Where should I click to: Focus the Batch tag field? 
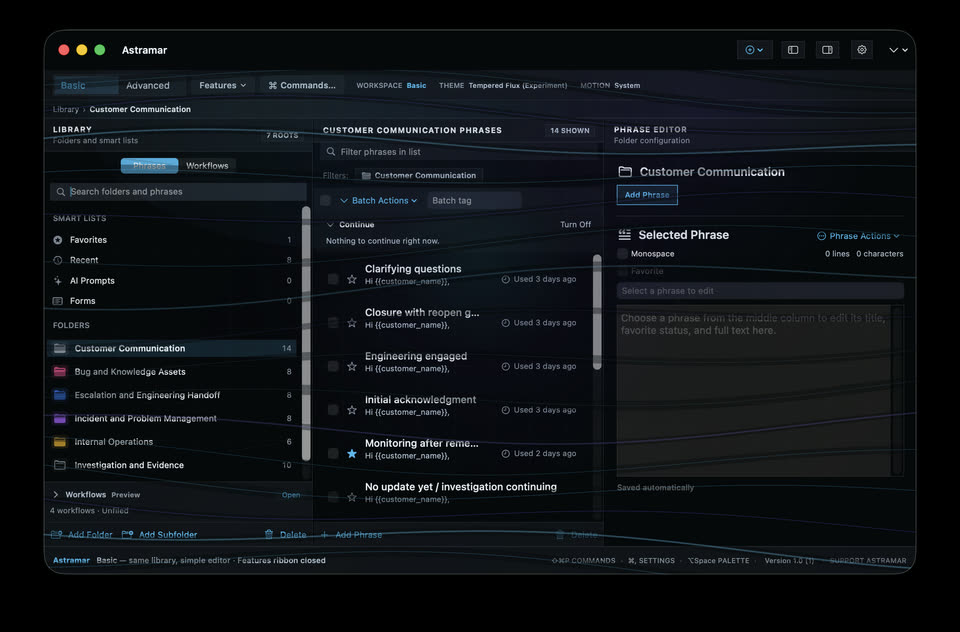click(x=473, y=201)
